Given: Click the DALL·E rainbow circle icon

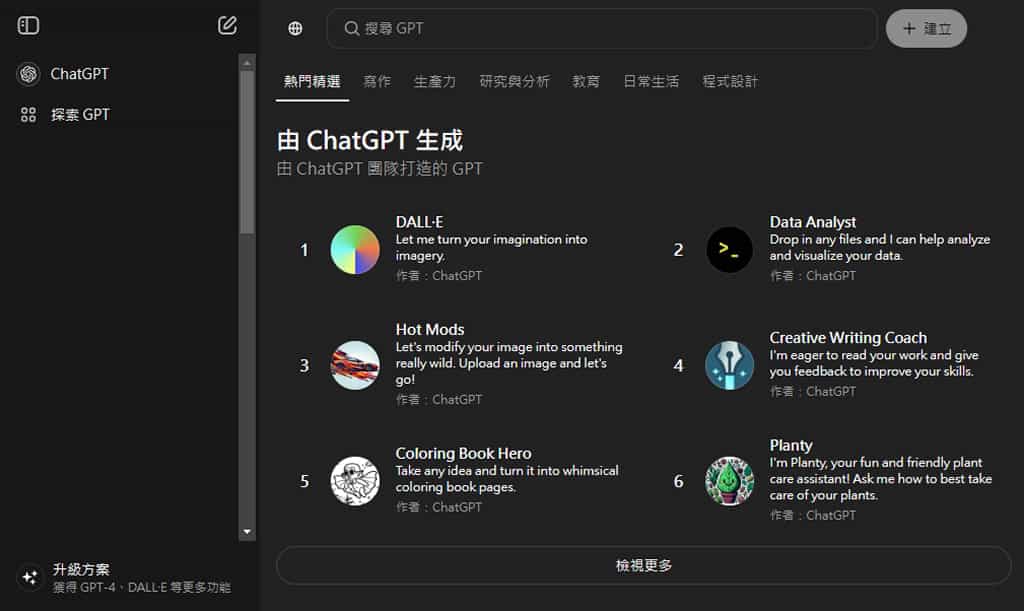Looking at the screenshot, I should [x=355, y=250].
